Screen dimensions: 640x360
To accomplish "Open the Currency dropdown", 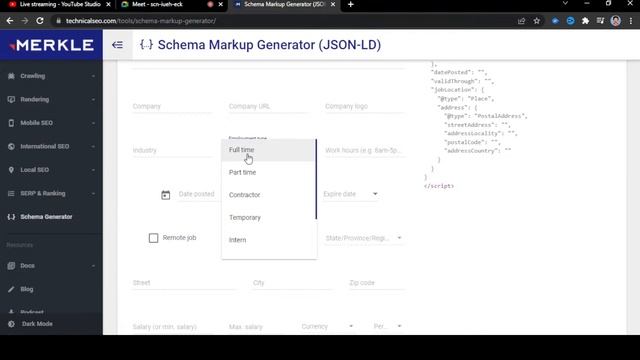I will point(327,327).
